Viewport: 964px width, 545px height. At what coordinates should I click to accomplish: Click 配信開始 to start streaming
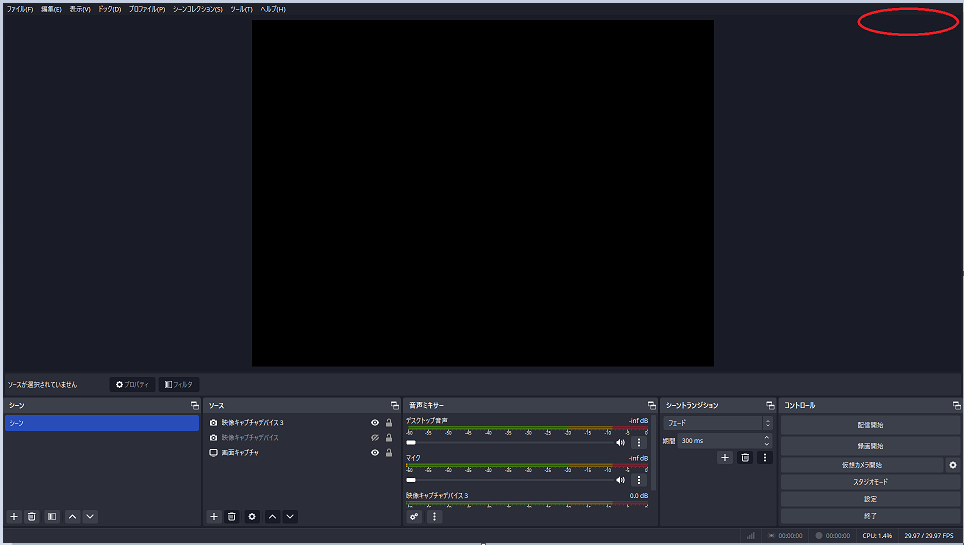pos(870,425)
